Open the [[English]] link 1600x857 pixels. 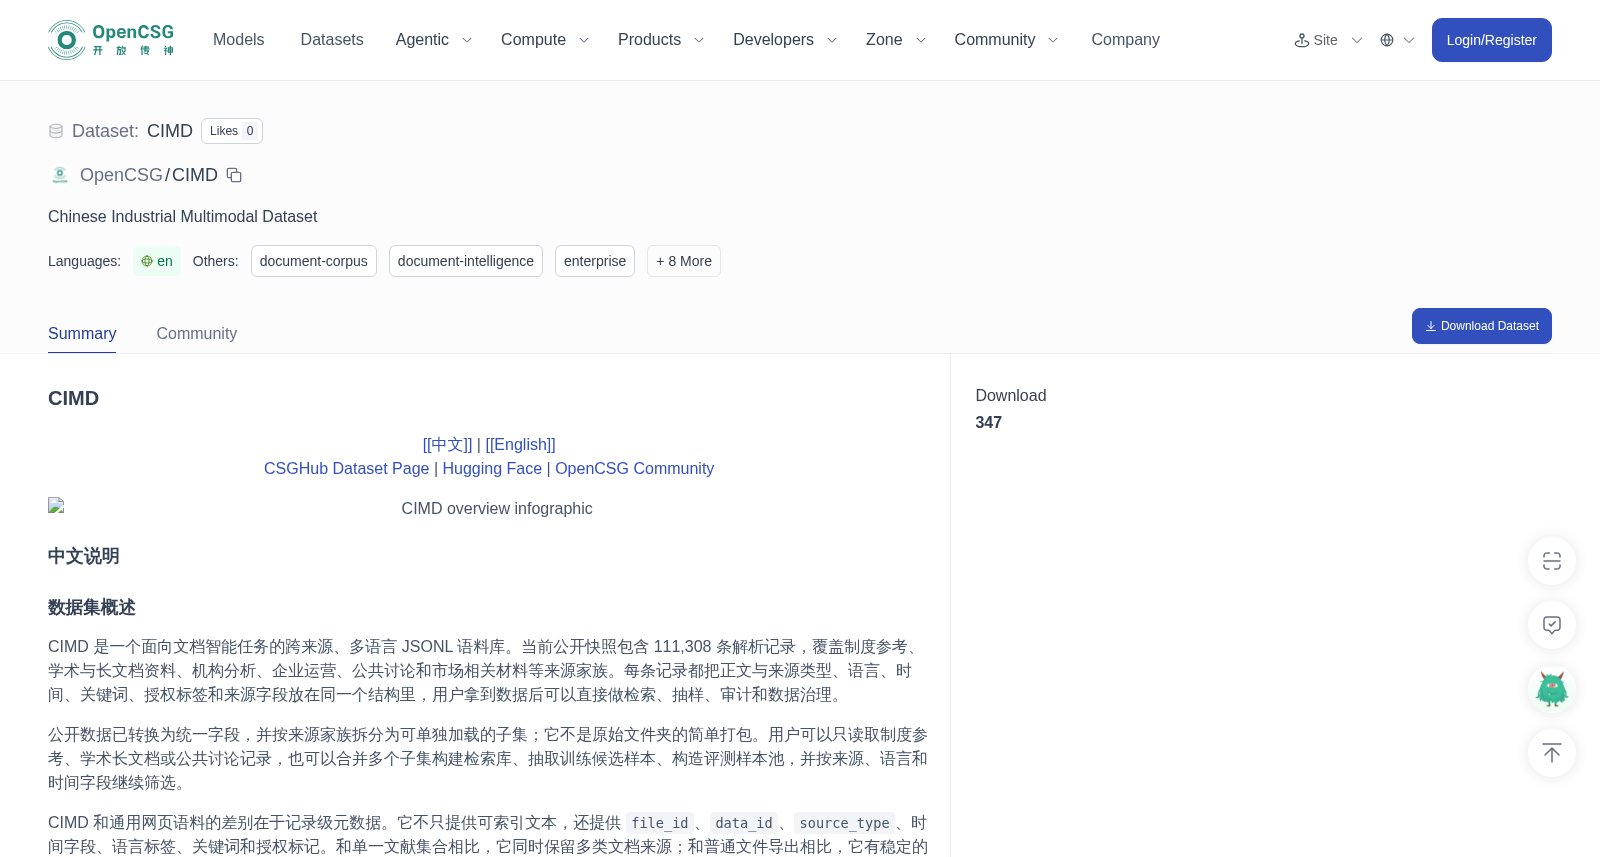click(x=520, y=445)
